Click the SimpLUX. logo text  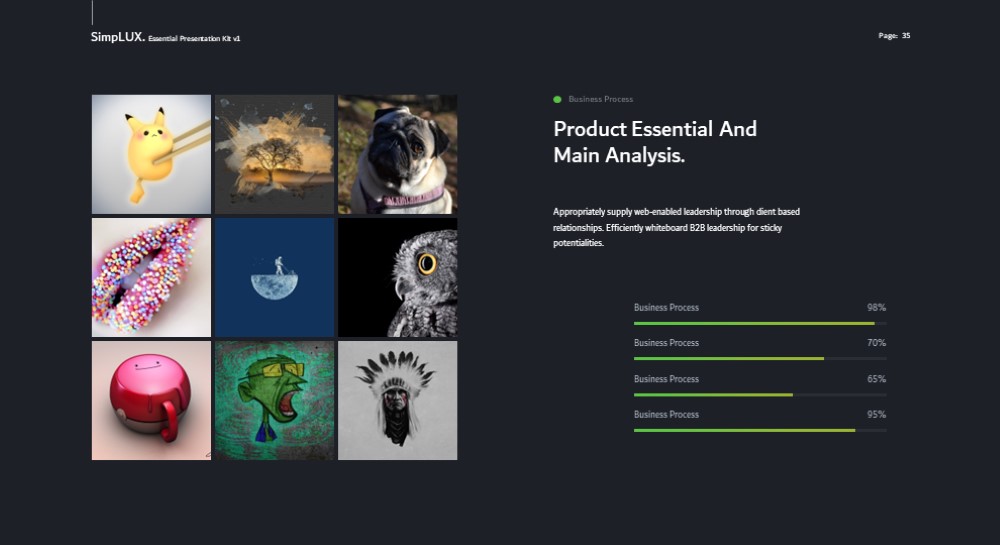[118, 37]
